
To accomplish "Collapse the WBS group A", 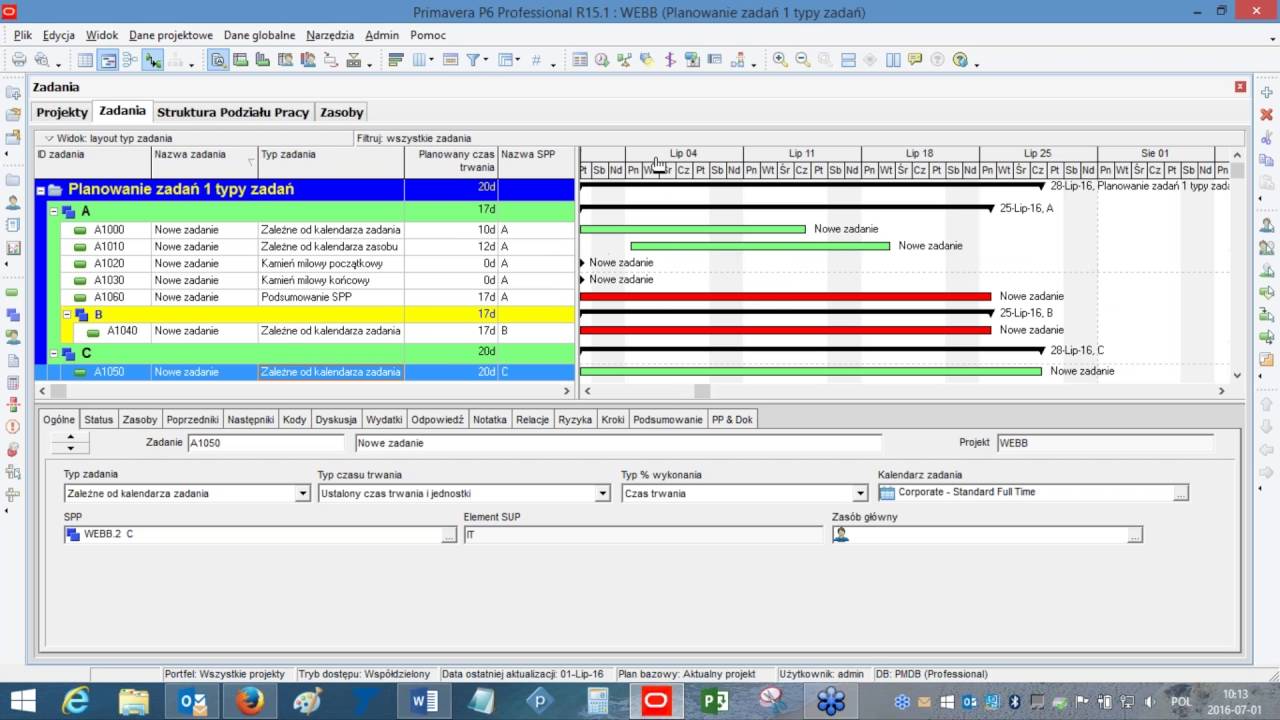I will 53,212.
